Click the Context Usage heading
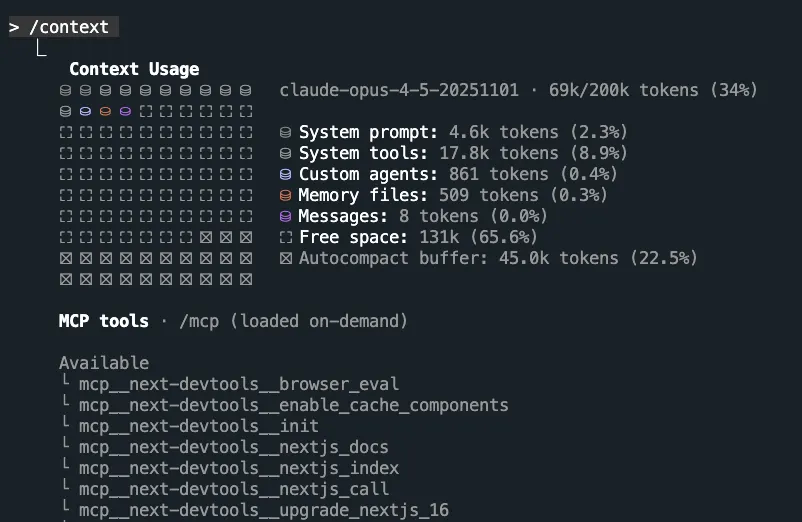The width and height of the screenshot is (802, 522). 134,69
